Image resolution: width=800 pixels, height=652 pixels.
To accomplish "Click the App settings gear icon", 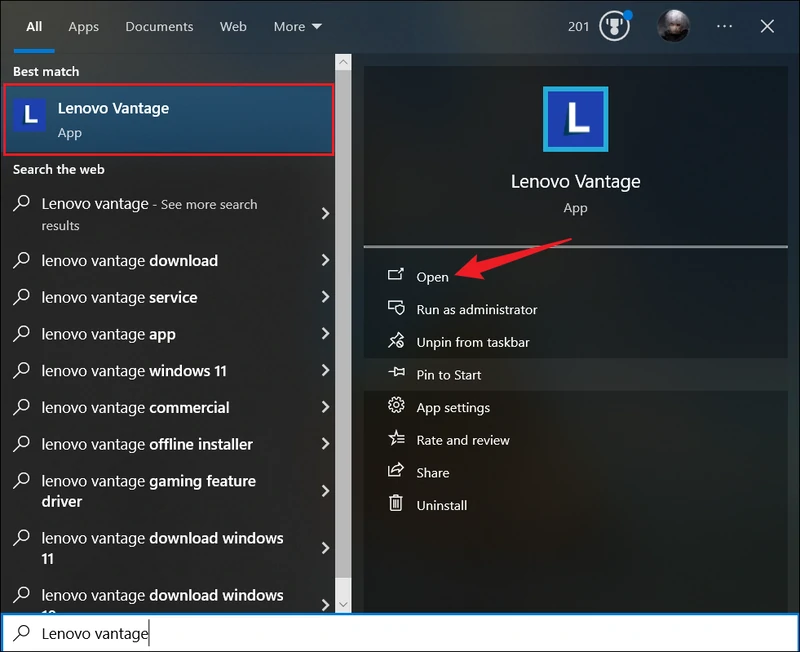I will pos(396,406).
